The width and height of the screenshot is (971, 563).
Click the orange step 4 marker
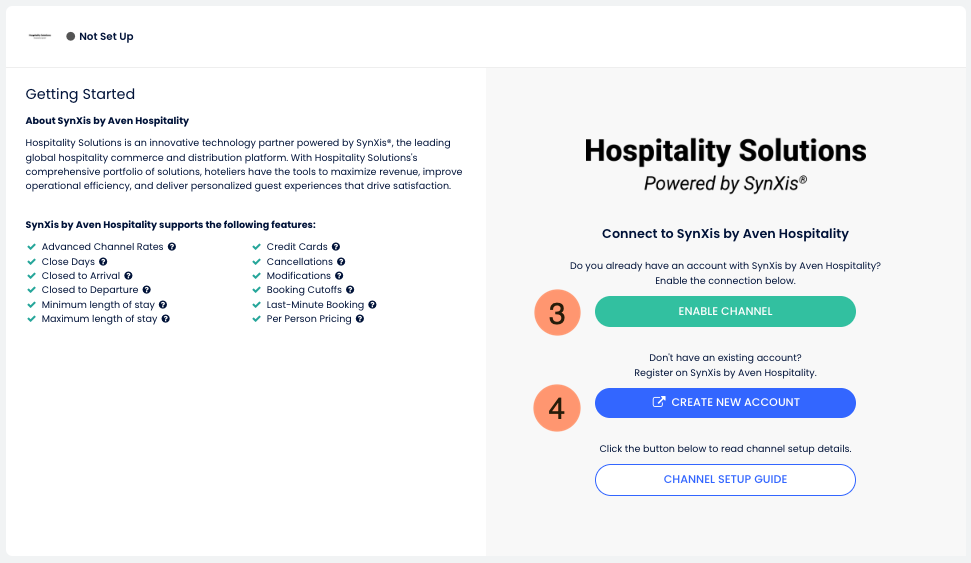tap(557, 408)
